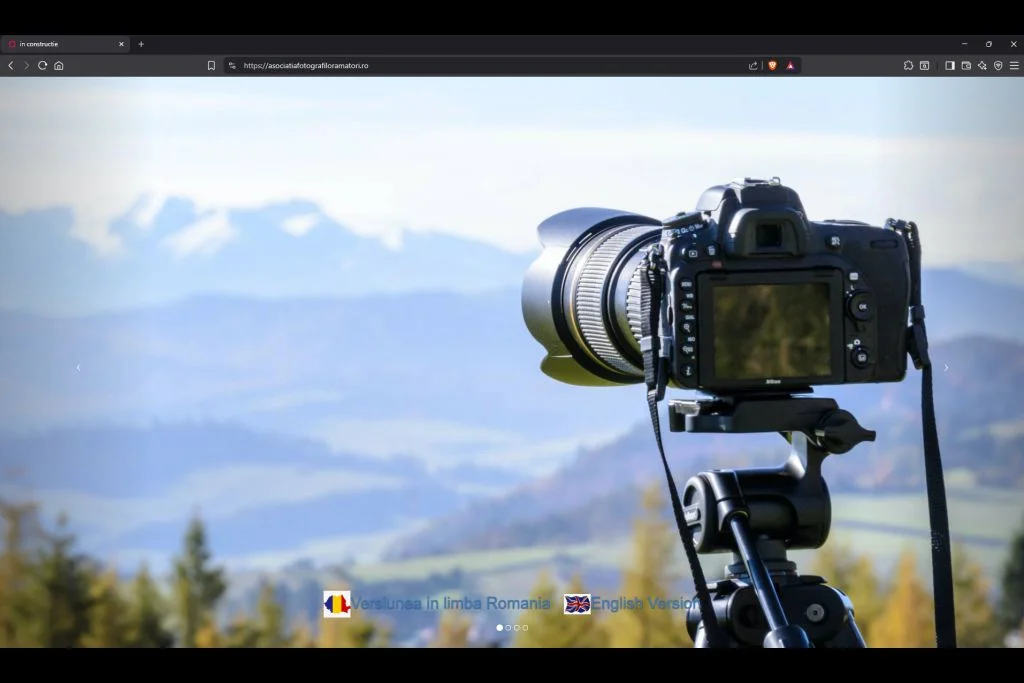Toggle the browser sidebar panel
The height and width of the screenshot is (683, 1024).
click(950, 66)
